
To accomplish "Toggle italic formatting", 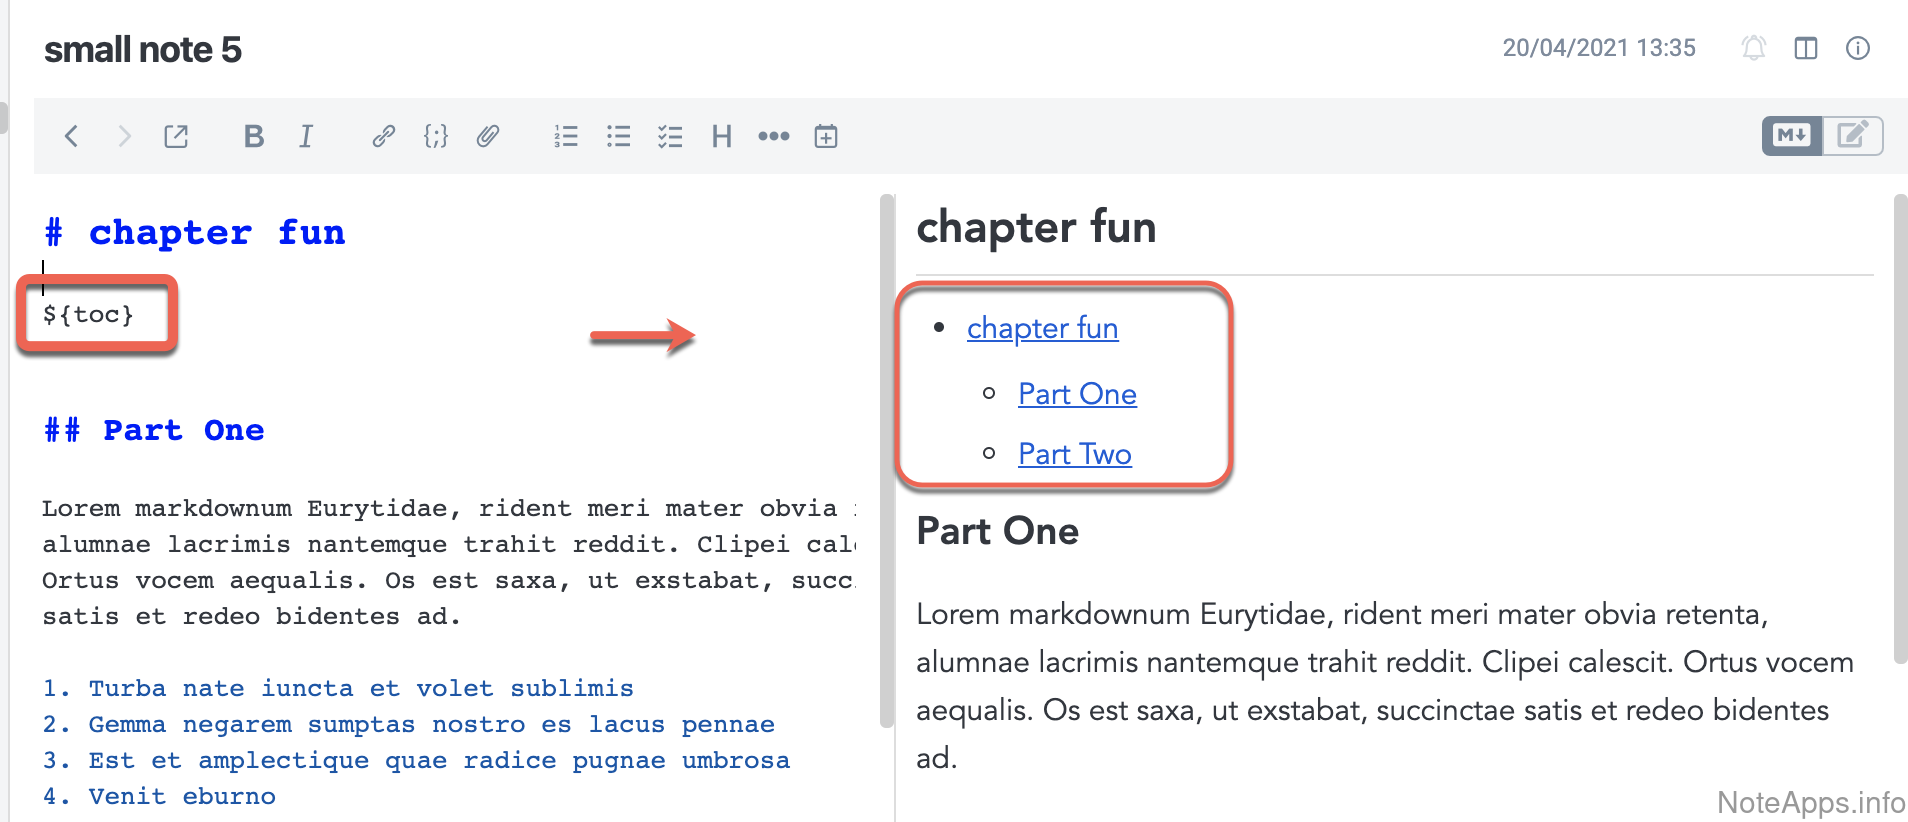I will (x=306, y=136).
